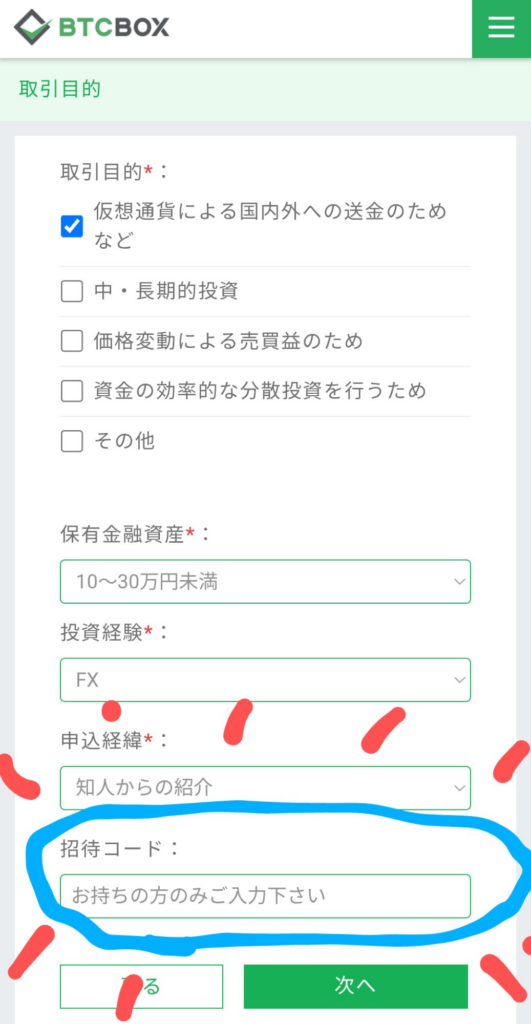Check the 中・長期的投資 checkbox

[x=71, y=291]
